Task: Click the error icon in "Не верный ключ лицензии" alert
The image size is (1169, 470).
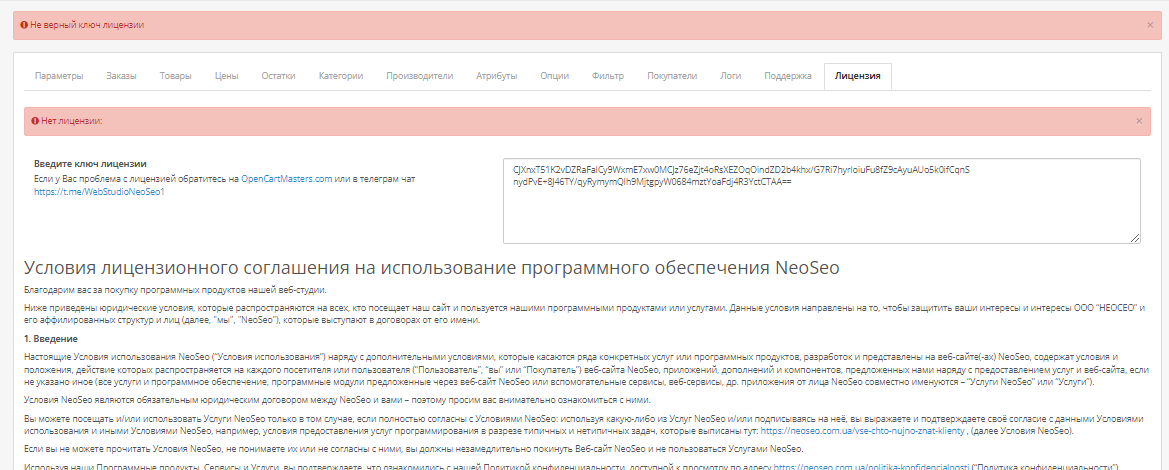Action: click(x=24, y=25)
